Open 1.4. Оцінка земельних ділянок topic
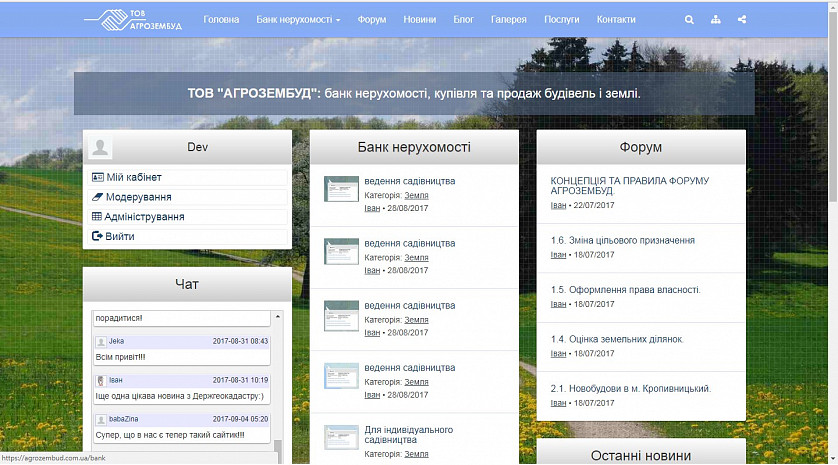The height and width of the screenshot is (465, 838). (617, 339)
